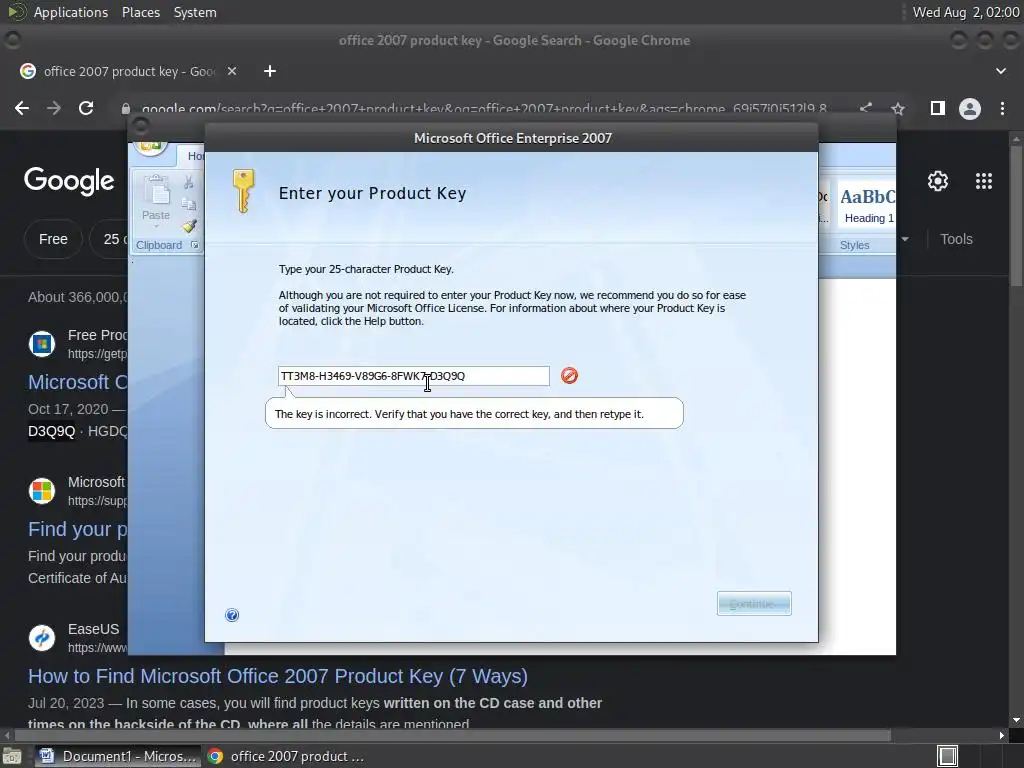Click the red invalid key indicator icon
This screenshot has height=768, width=1024.
pos(569,376)
